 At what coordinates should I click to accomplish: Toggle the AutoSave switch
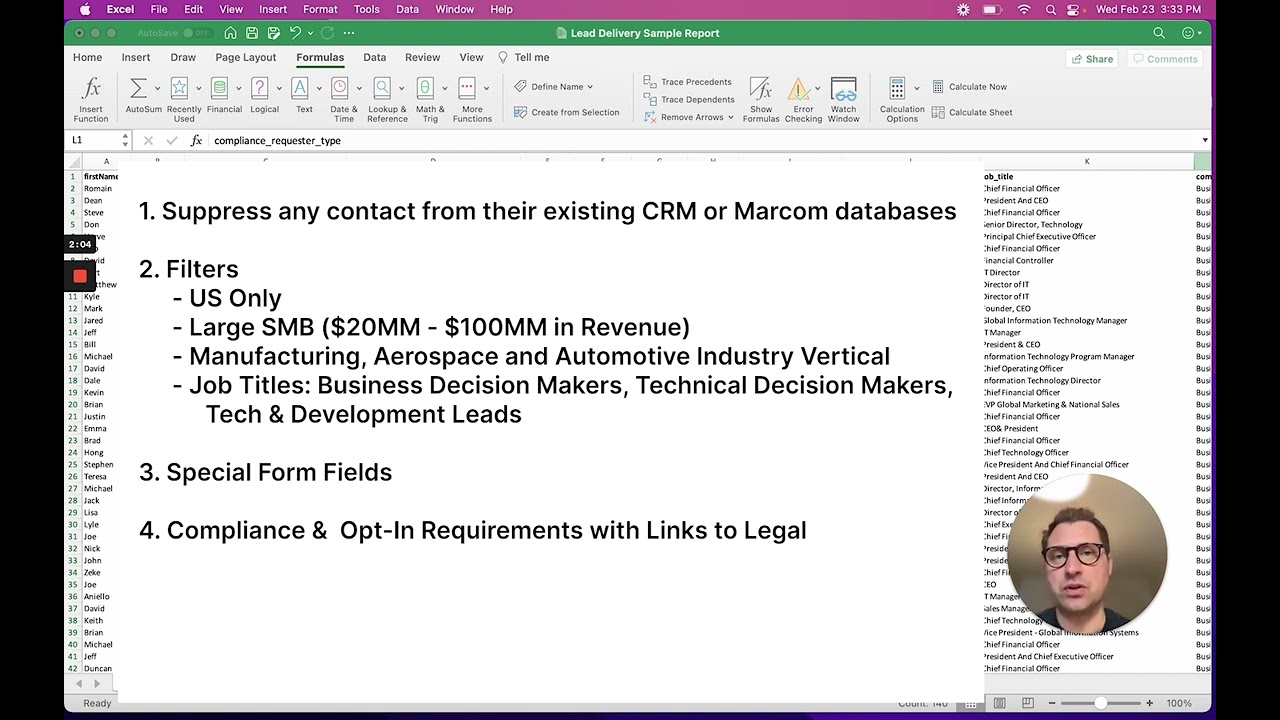click(x=197, y=33)
